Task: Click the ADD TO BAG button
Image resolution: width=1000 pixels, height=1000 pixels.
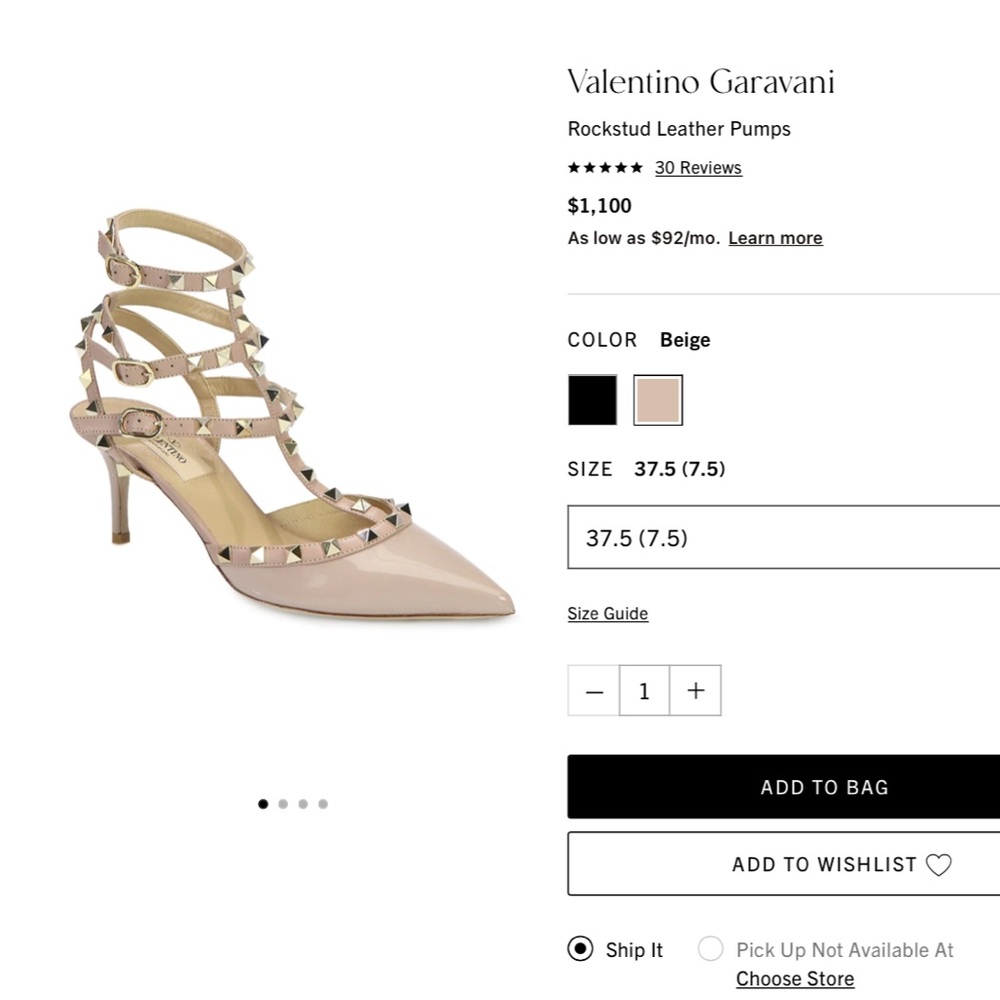Action: tap(824, 787)
